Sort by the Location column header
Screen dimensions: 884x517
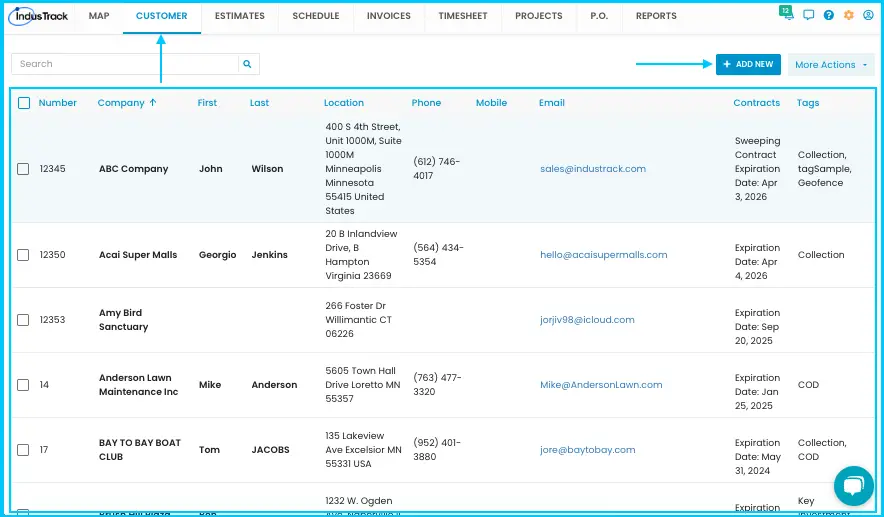coord(344,103)
